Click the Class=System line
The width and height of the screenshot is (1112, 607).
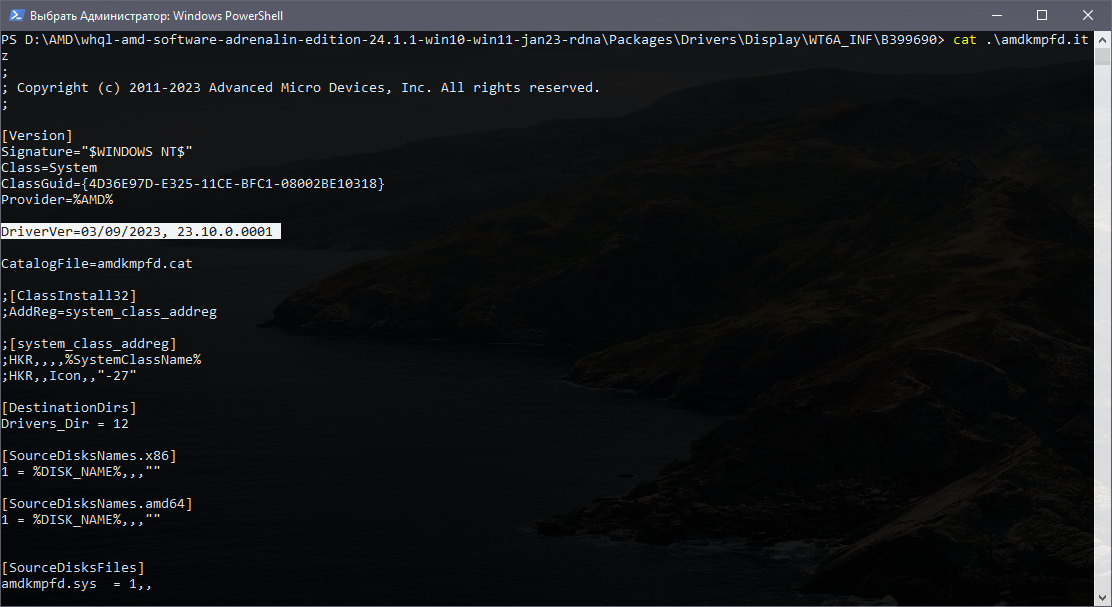point(49,167)
